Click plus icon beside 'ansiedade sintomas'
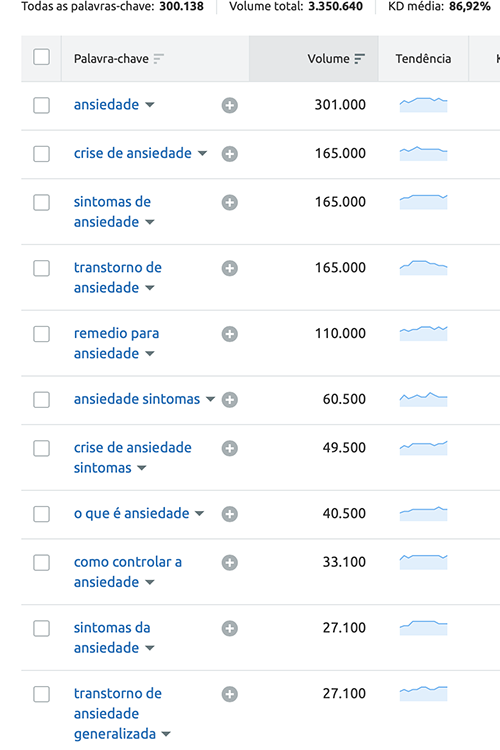 pyautogui.click(x=230, y=399)
